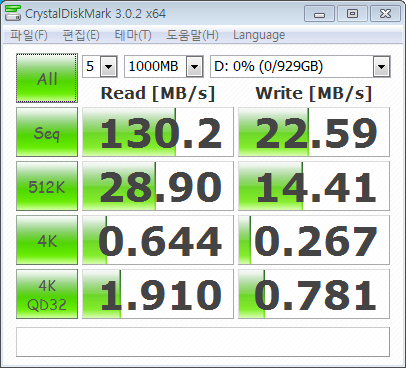Select the Seq write result 22.59
The image size is (406, 368).
(x=314, y=132)
